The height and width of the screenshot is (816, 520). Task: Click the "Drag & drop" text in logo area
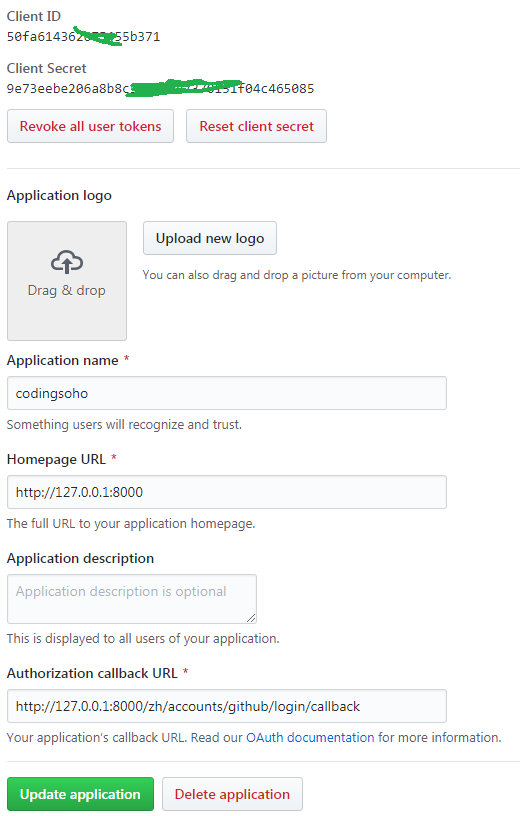click(67, 290)
